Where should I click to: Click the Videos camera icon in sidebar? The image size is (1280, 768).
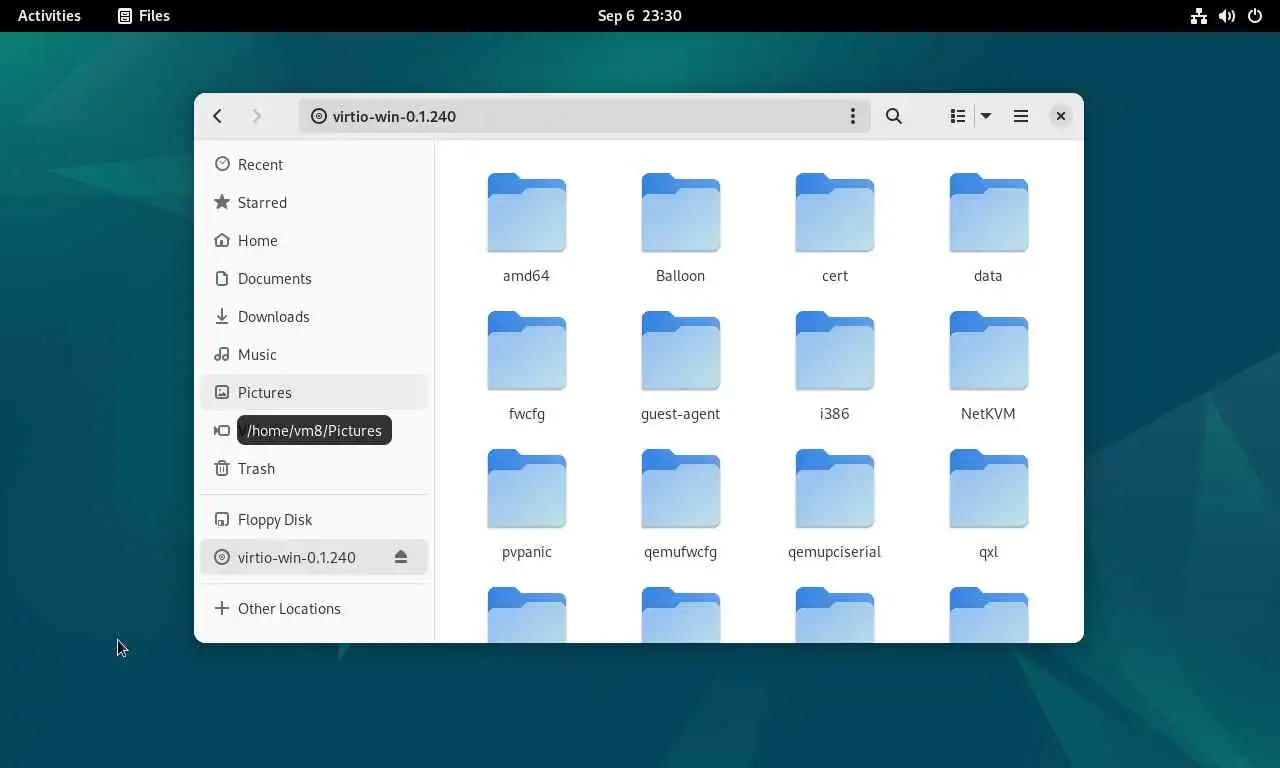[222, 430]
